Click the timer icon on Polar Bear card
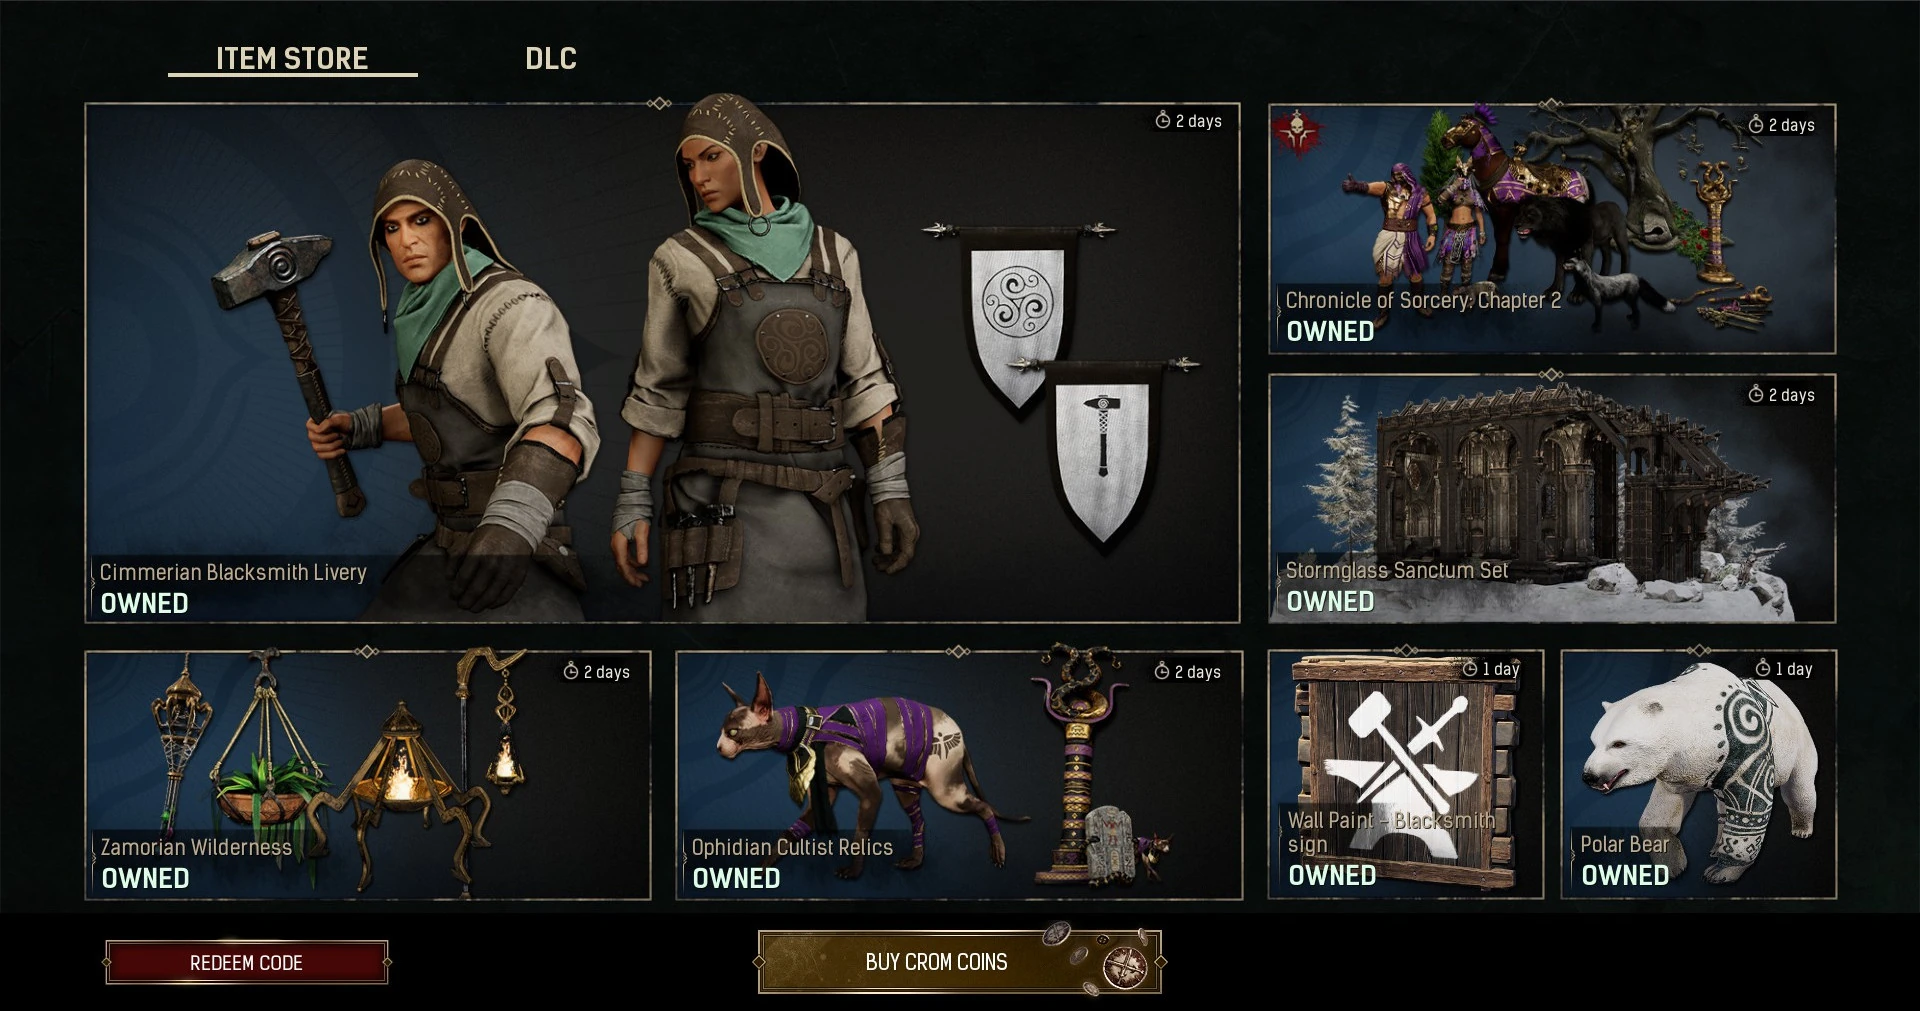This screenshot has width=1920, height=1011. (x=1763, y=668)
